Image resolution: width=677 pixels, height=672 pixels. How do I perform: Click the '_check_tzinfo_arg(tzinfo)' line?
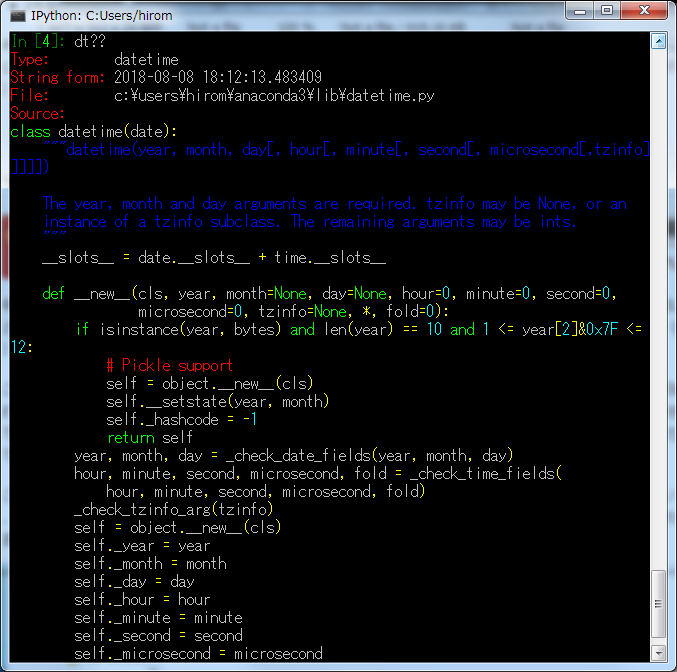click(x=174, y=510)
